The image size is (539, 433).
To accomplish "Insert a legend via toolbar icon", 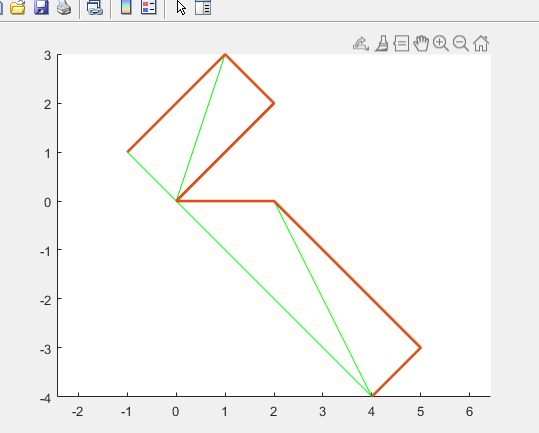I will pos(149,7).
